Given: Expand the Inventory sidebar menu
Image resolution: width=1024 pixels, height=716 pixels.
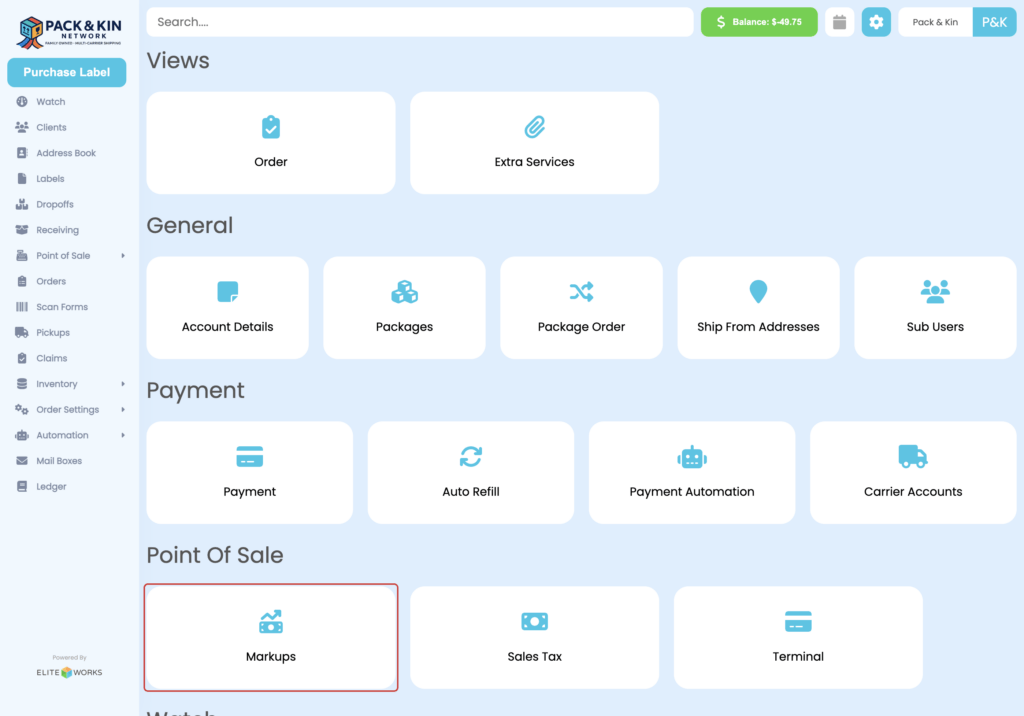Looking at the screenshot, I should tap(55, 383).
